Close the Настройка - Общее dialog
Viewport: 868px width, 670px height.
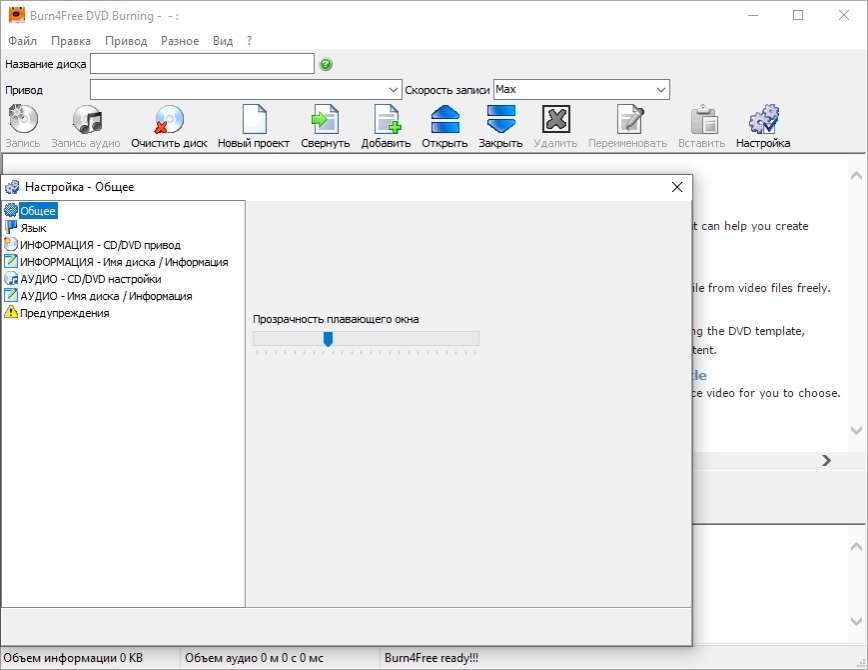point(677,187)
